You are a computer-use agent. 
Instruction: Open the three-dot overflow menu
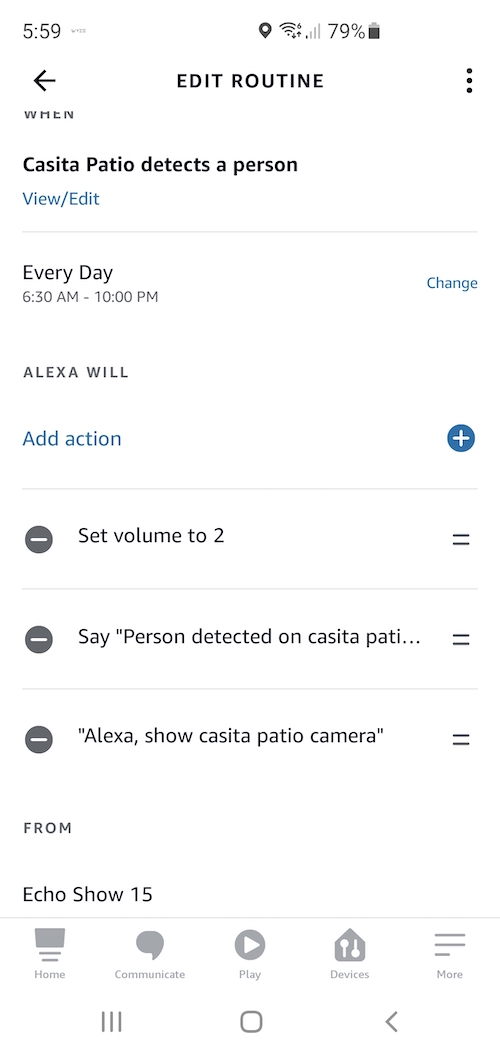click(469, 81)
